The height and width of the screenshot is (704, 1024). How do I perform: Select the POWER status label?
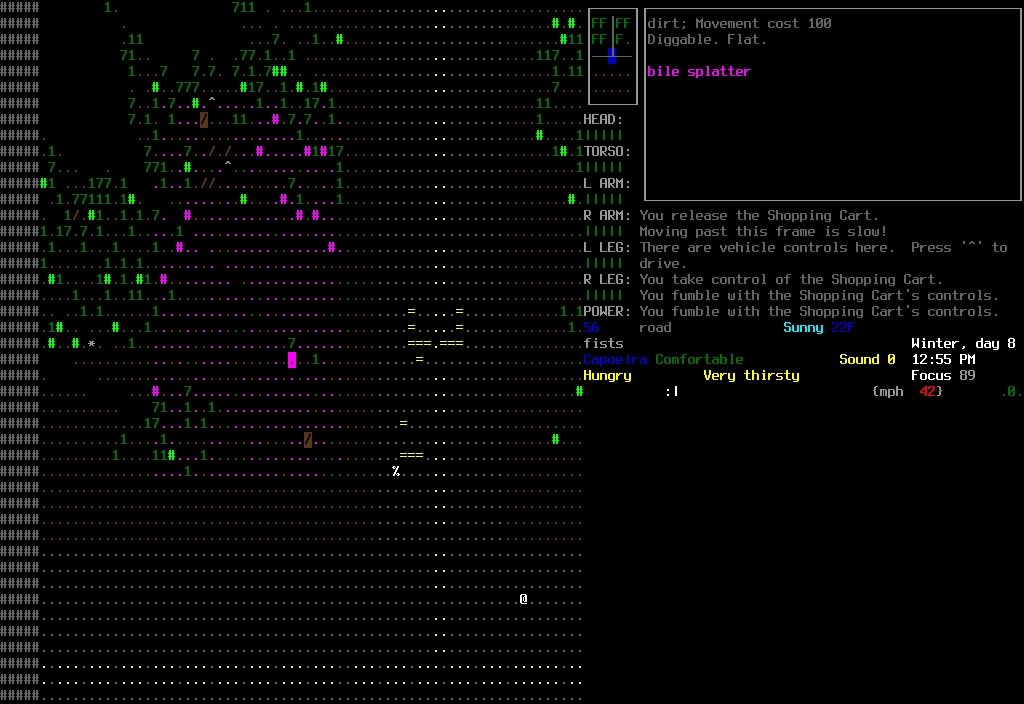point(606,311)
